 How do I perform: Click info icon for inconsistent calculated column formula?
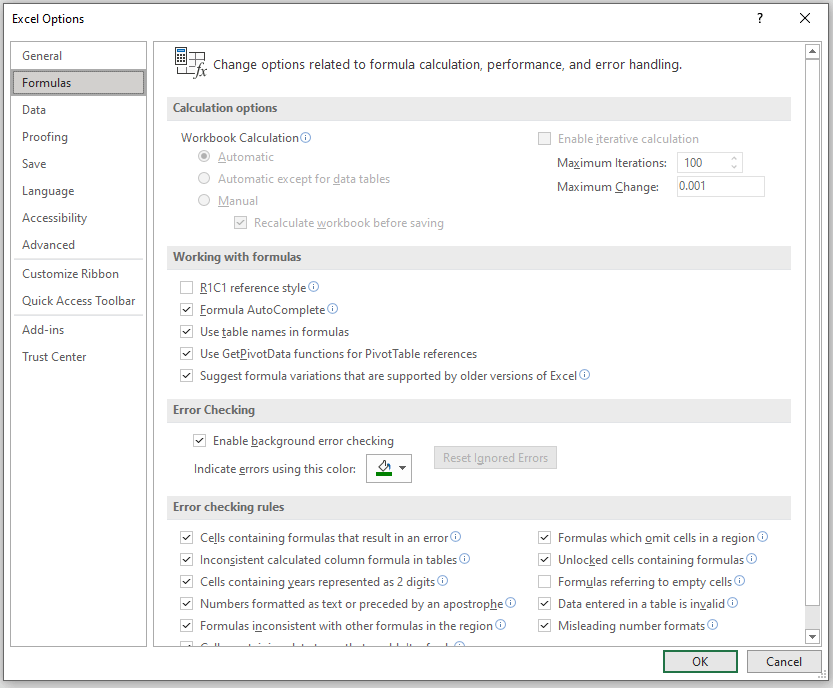[464, 559]
